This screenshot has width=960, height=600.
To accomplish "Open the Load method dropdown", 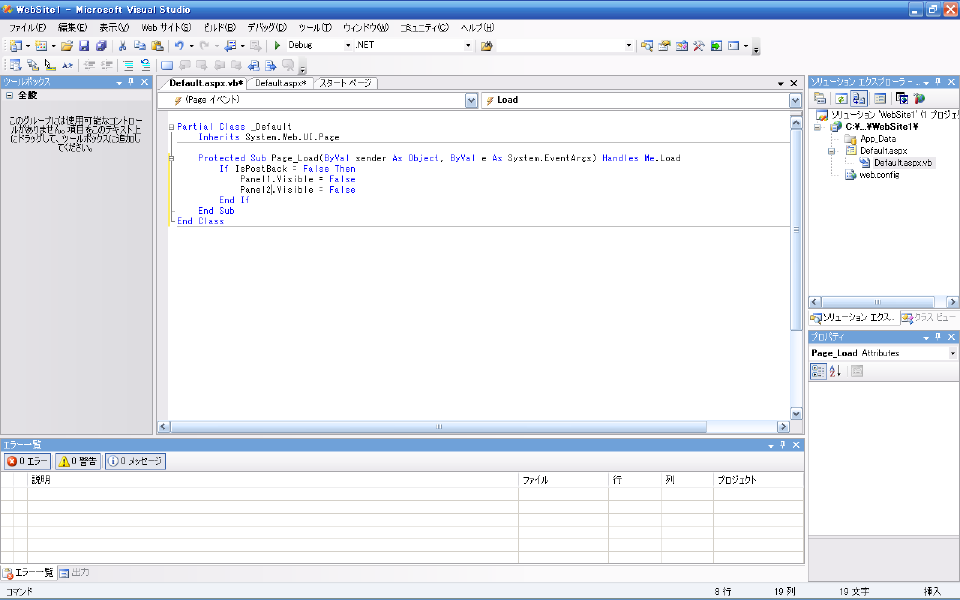I will [x=796, y=100].
